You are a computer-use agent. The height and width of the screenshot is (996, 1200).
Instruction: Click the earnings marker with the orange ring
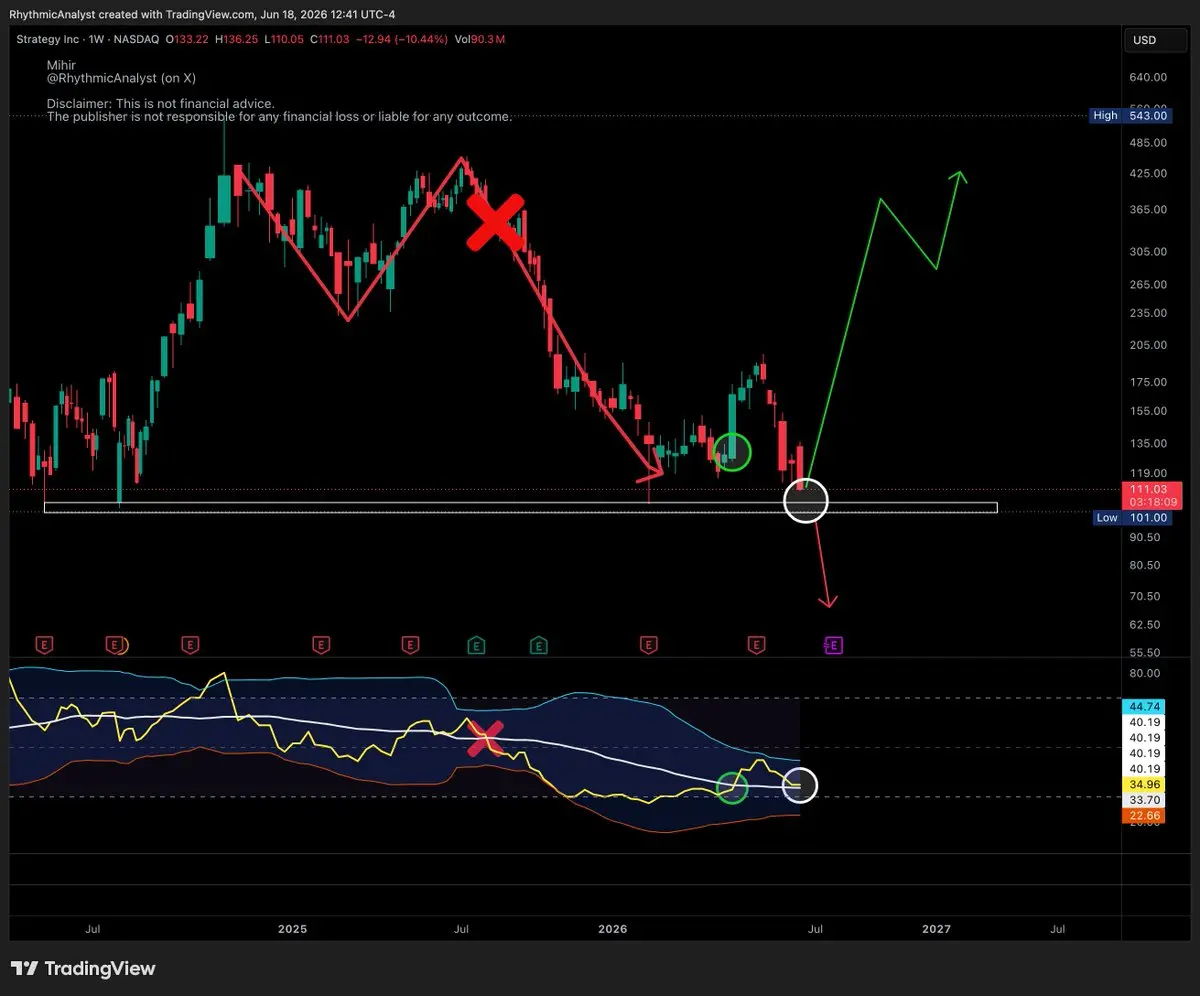click(117, 645)
